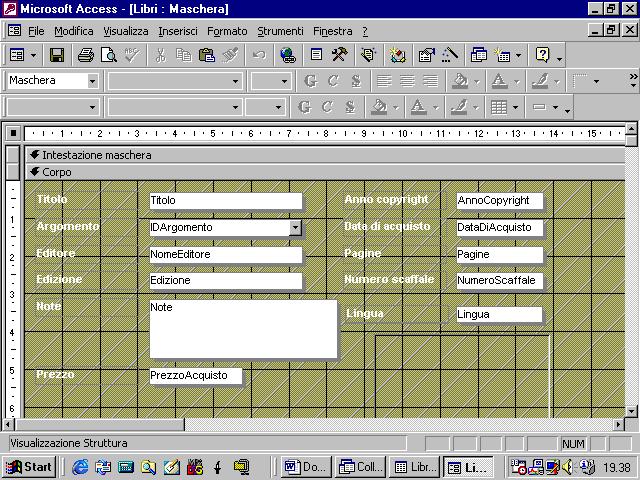
Task: Toggle bold G in second formatting toolbar
Action: [304, 107]
